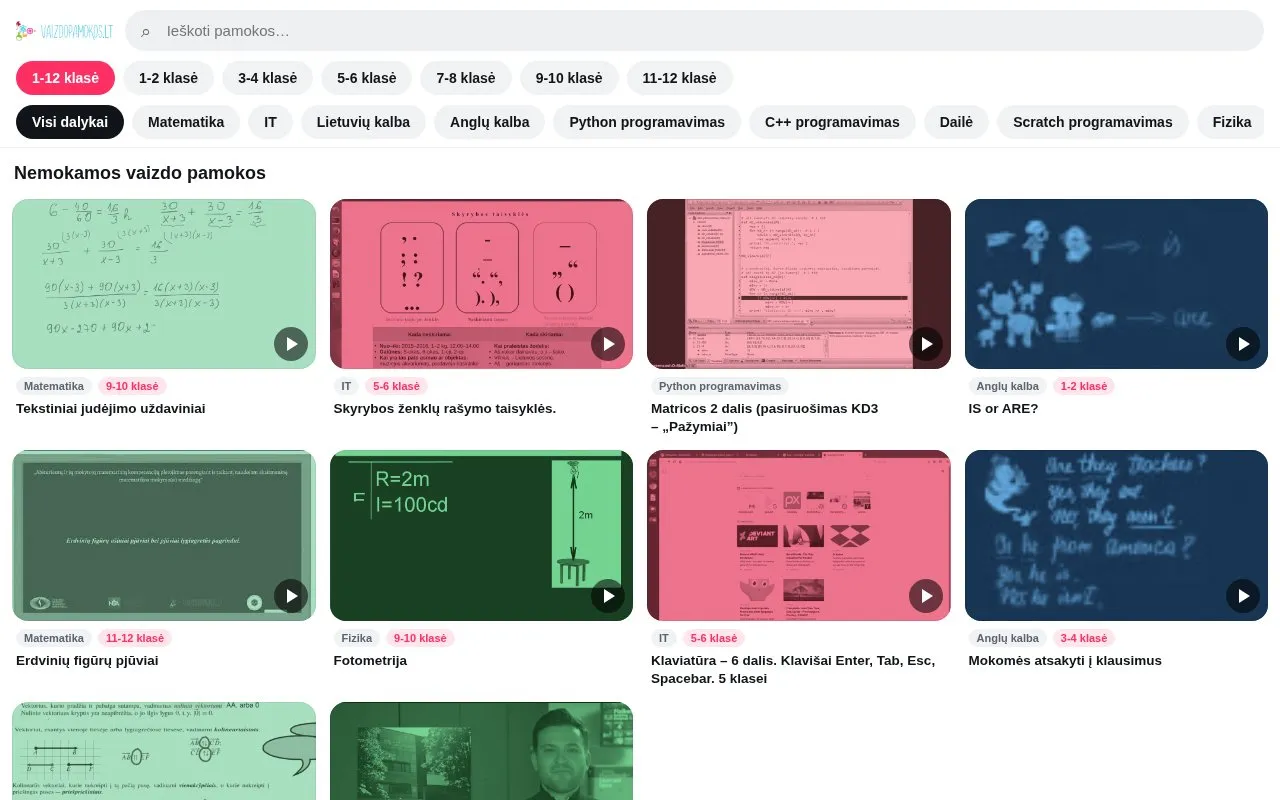Open the Erdvinių figūrų pjūviai lesson title

coord(87,661)
